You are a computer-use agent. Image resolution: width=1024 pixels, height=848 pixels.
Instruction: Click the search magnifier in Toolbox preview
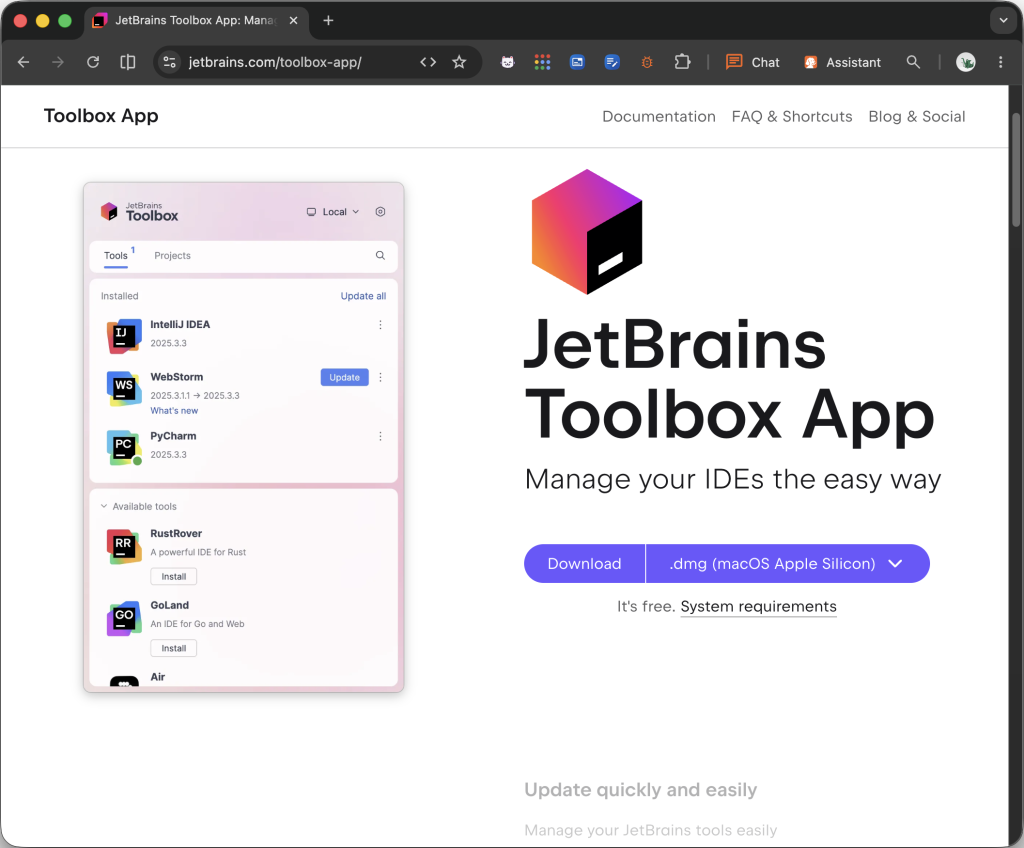[380, 255]
